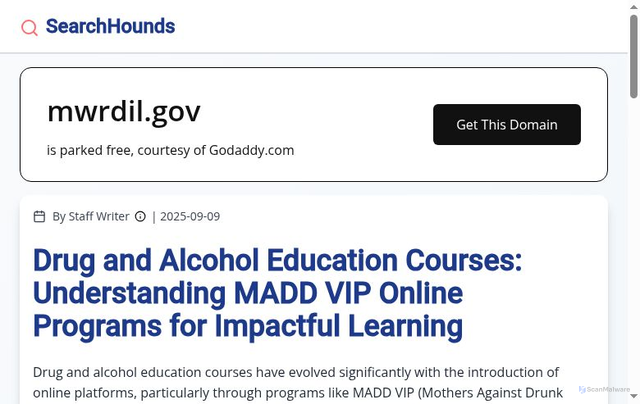Screen dimensions: 640x404
Task: Select the By Staff Writer byline
Action: point(91,216)
